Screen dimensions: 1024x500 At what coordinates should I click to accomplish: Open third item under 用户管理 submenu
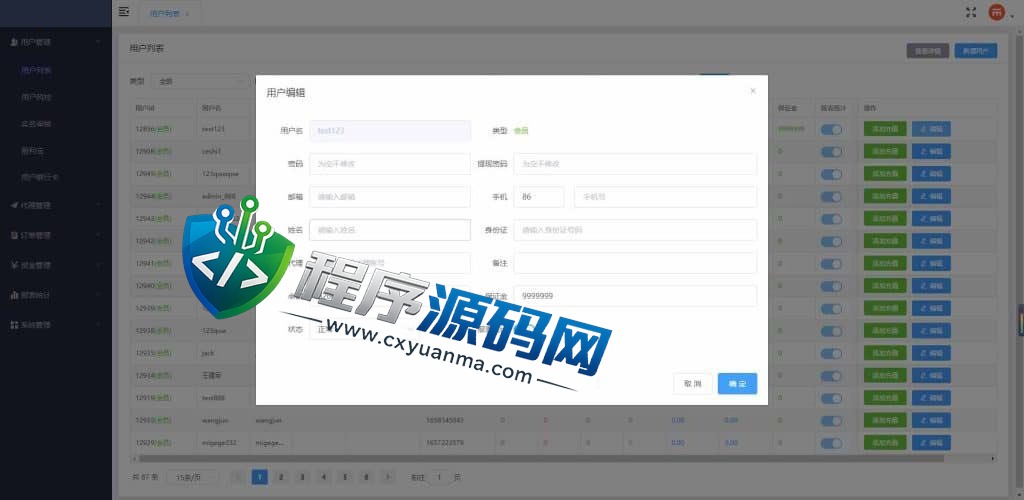(36, 124)
